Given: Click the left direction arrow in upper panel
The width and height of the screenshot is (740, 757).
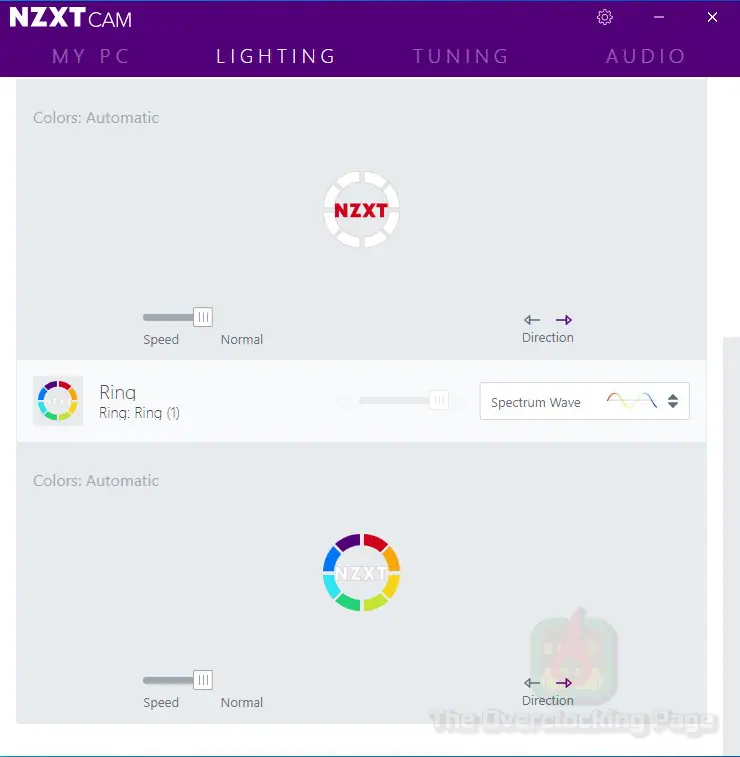Looking at the screenshot, I should coord(532,320).
